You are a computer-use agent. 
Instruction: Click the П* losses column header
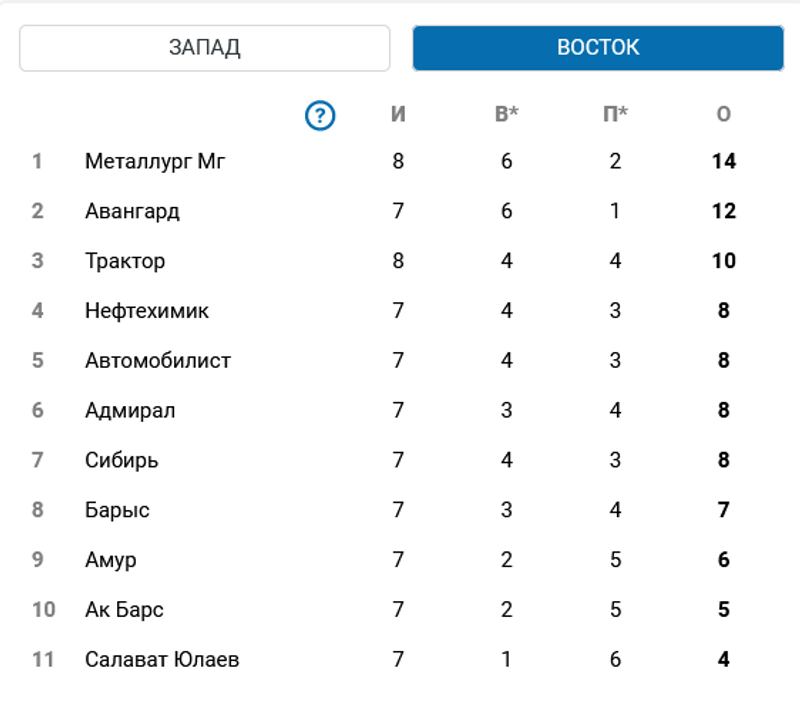[x=615, y=114]
